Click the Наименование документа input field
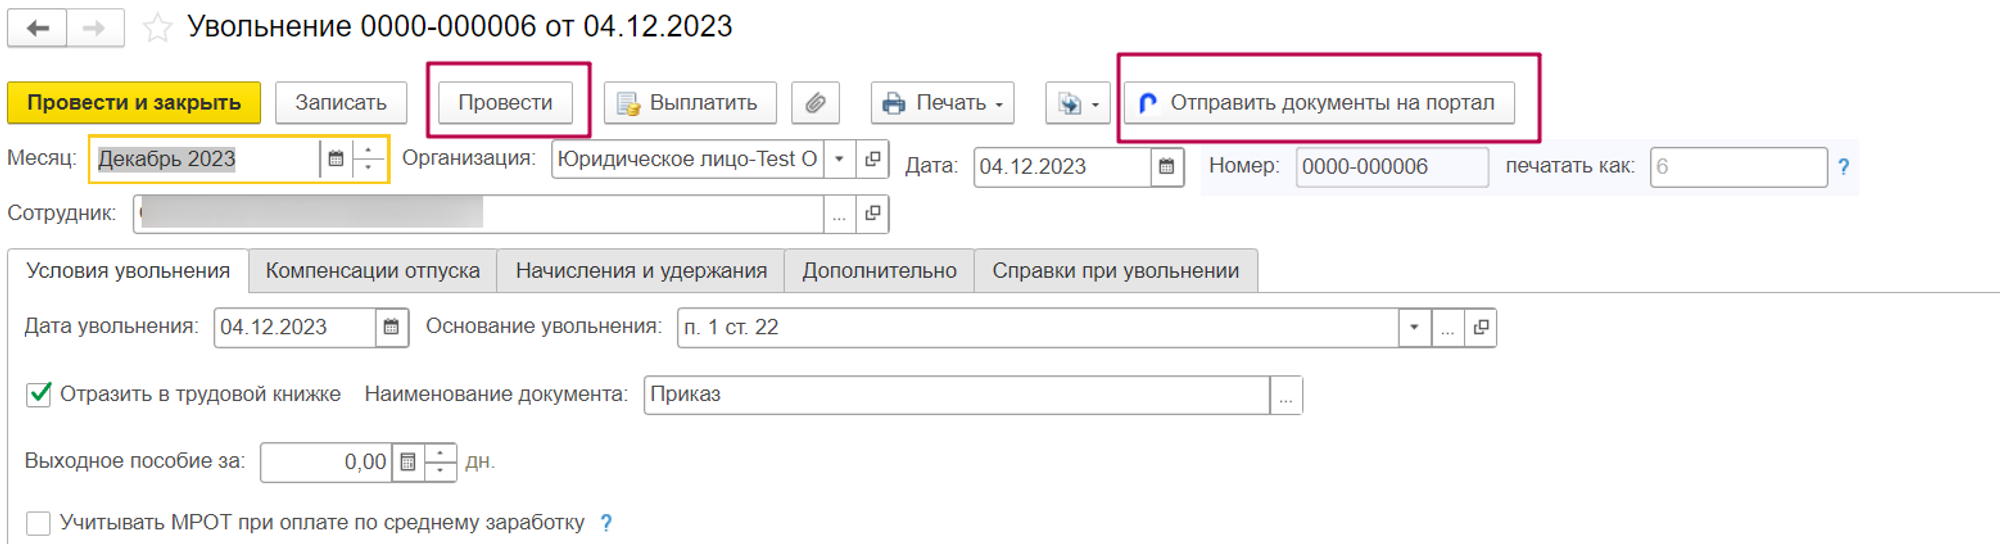 (956, 395)
